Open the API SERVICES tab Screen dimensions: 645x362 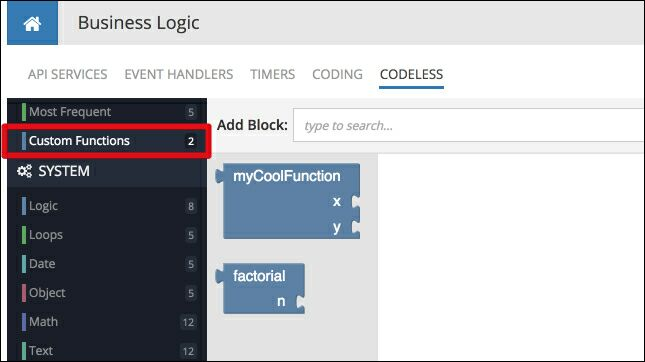tap(67, 74)
